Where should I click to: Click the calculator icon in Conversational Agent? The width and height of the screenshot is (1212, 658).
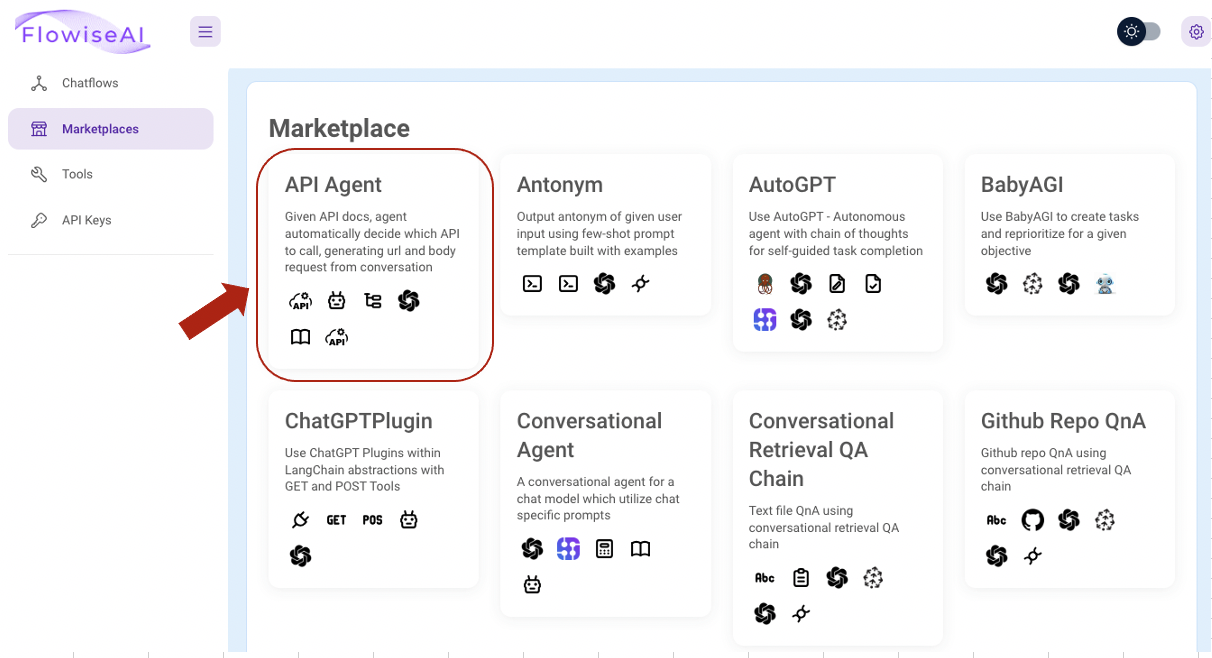(x=605, y=548)
